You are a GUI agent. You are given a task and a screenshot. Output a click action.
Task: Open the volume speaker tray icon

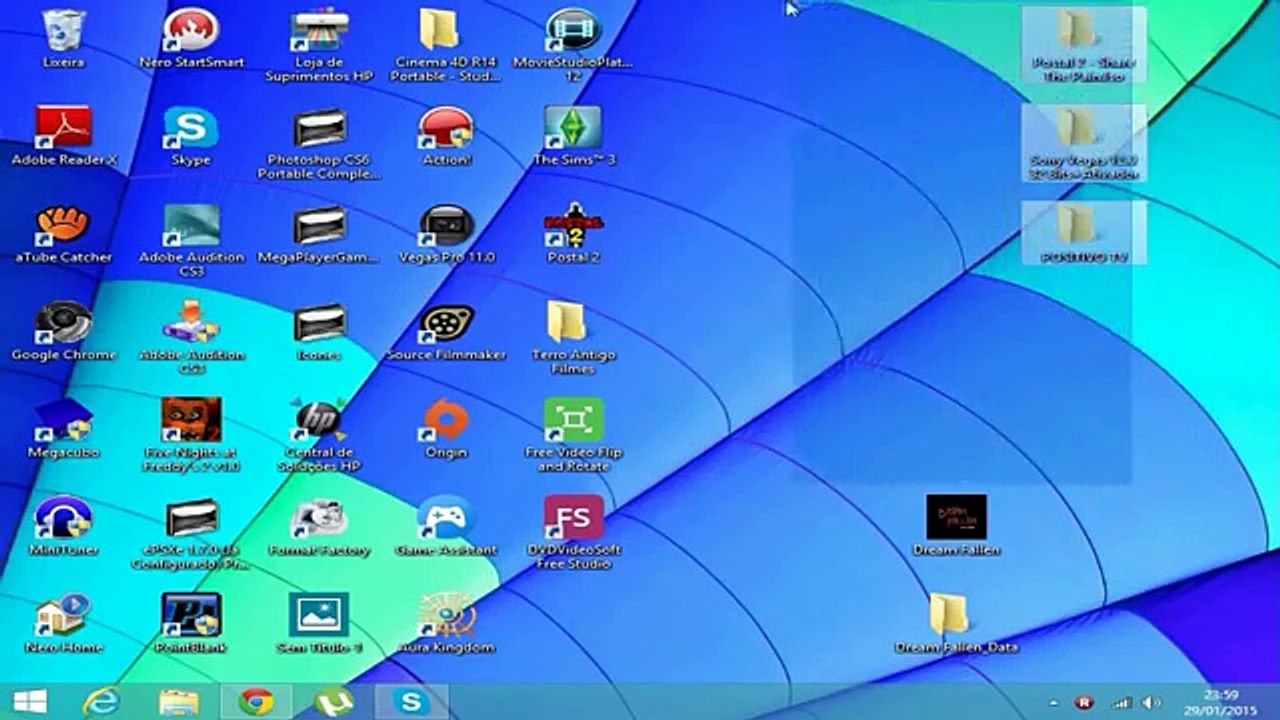pos(1151,702)
